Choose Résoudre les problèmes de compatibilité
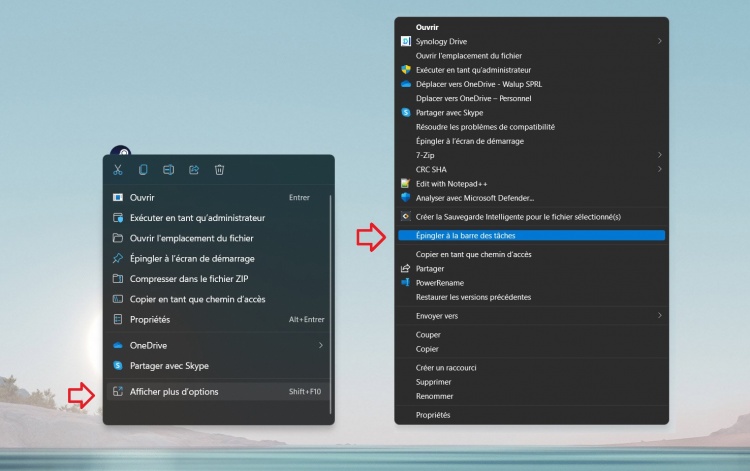750x471 pixels. click(x=485, y=127)
